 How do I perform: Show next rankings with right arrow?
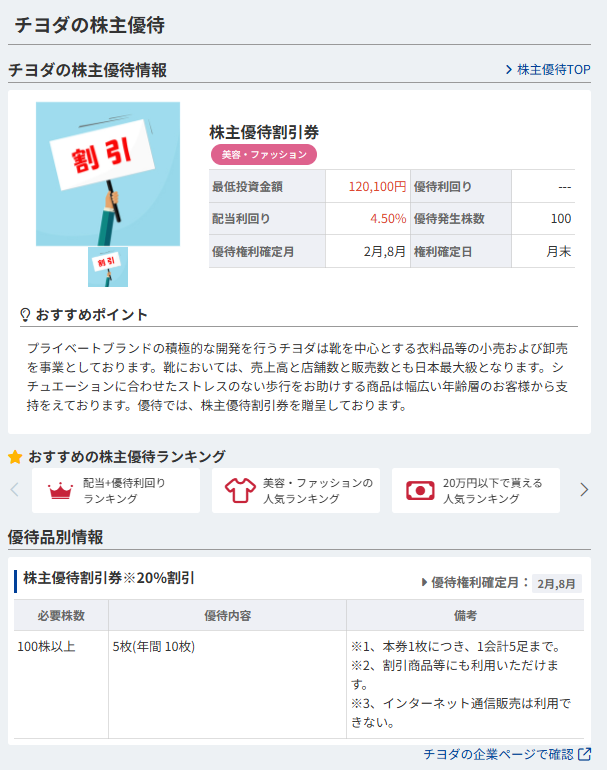click(584, 490)
